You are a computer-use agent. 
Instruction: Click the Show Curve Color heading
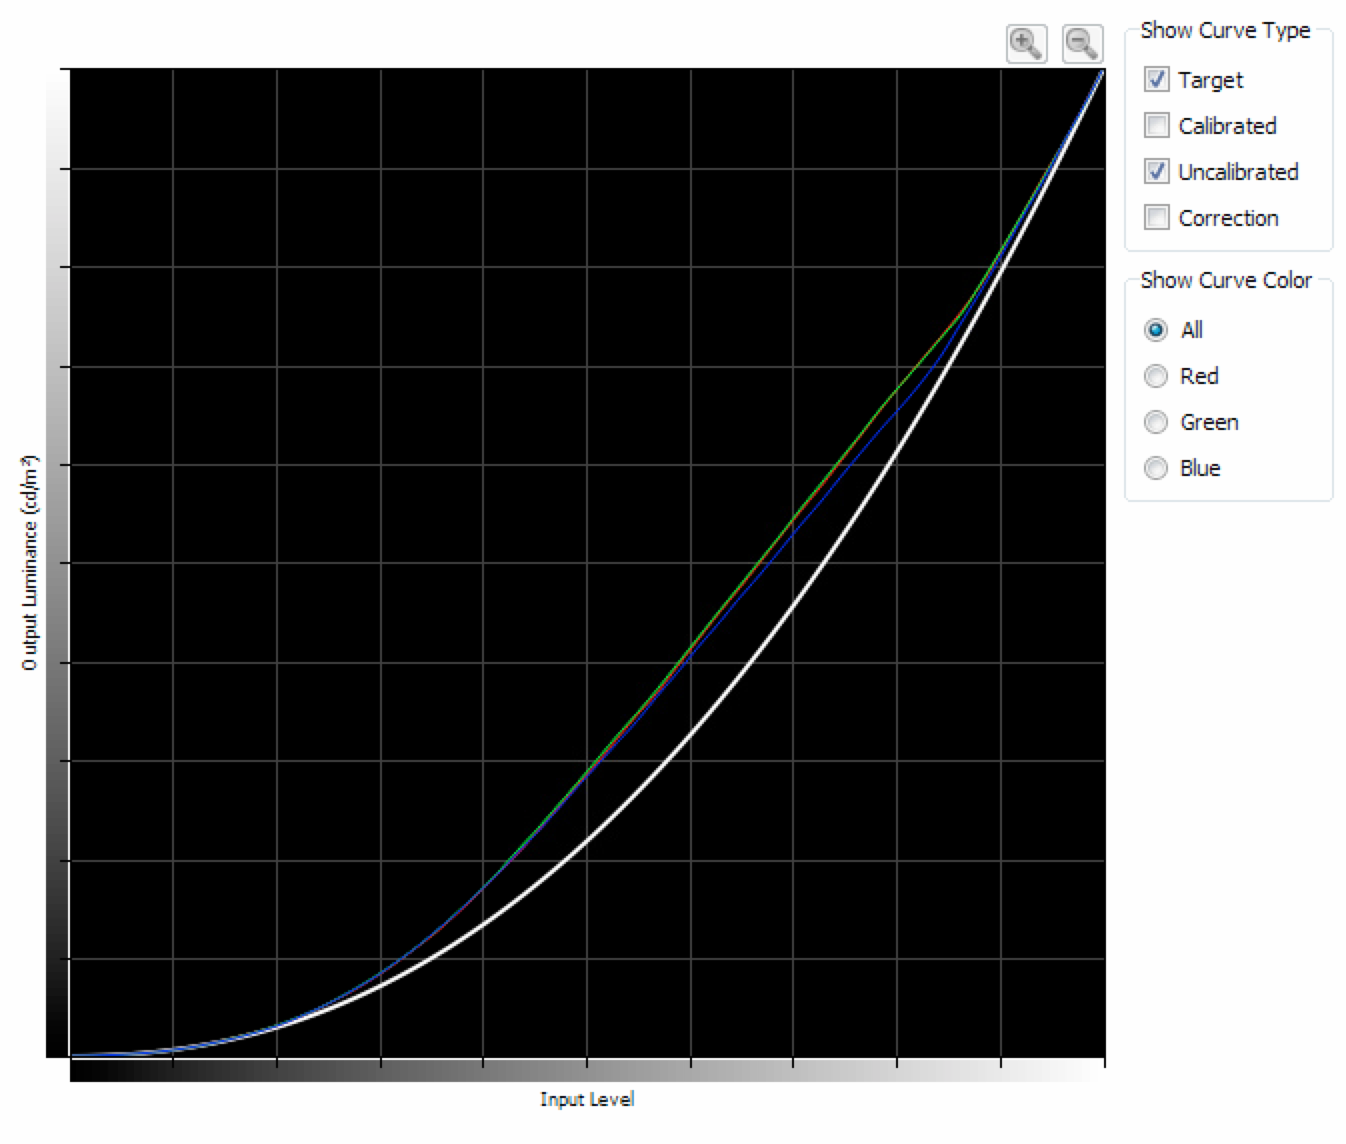pos(1226,281)
